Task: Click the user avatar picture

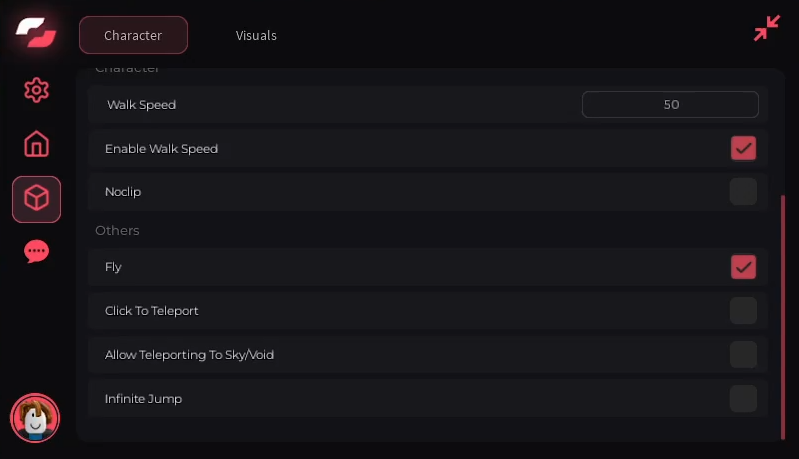Action: [x=35, y=417]
